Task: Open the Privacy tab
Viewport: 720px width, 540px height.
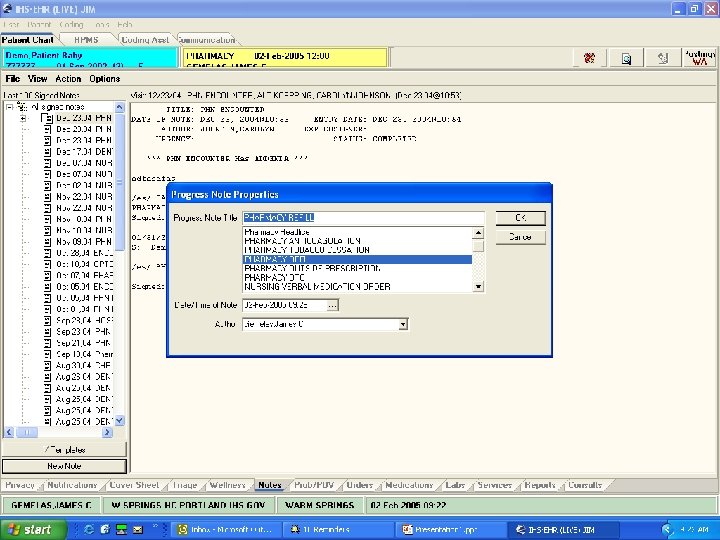Action: [20, 485]
